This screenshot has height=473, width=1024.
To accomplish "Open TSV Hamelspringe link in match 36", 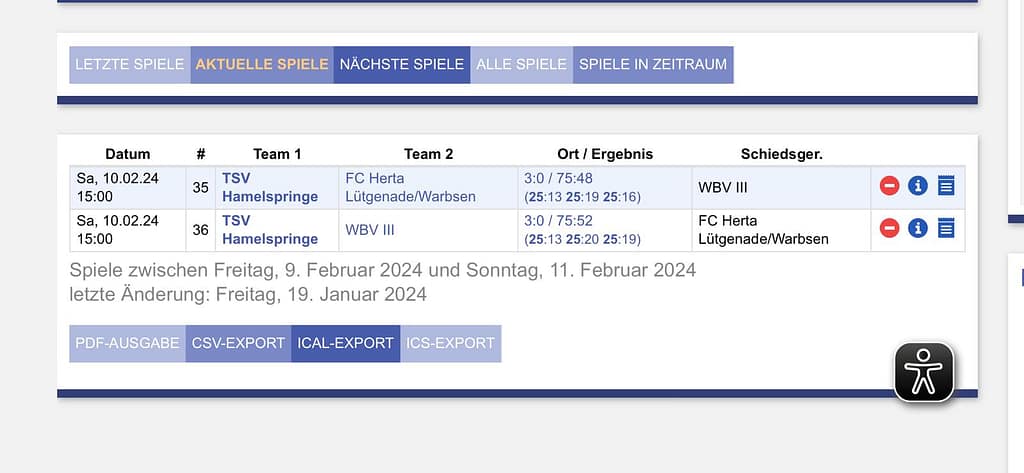I will 269,230.
